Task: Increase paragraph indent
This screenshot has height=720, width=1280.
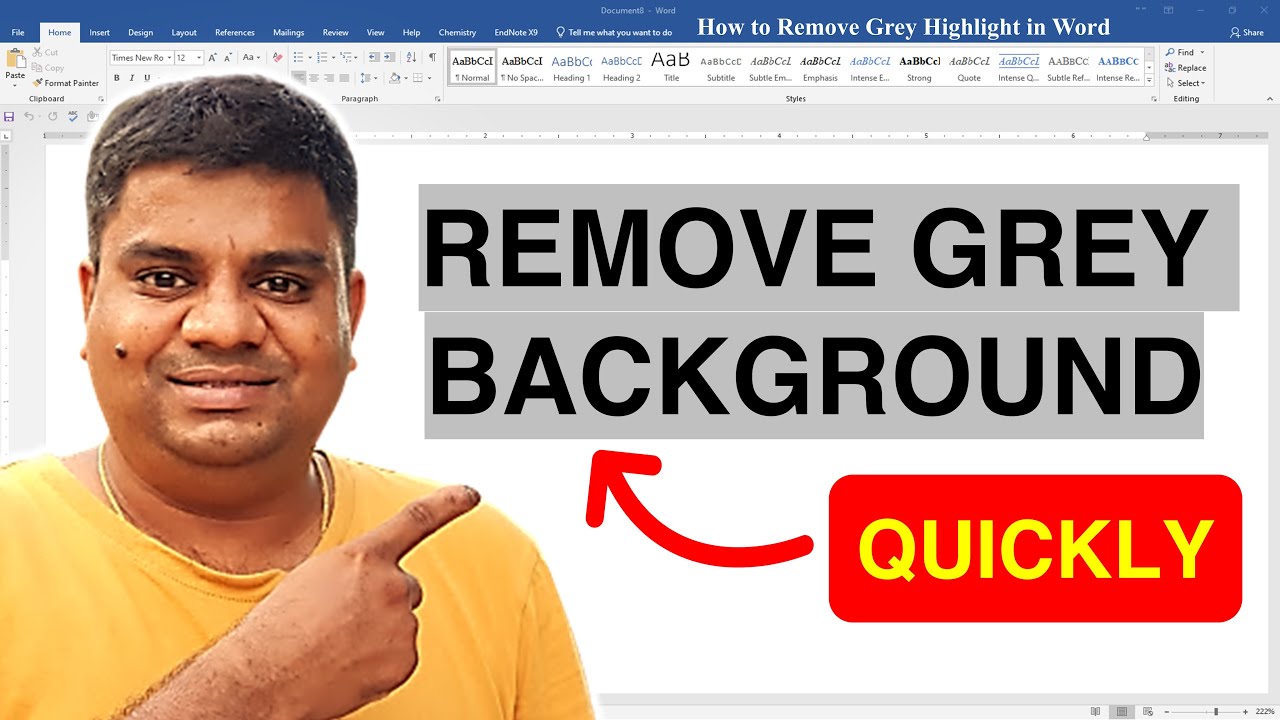Action: coord(389,58)
